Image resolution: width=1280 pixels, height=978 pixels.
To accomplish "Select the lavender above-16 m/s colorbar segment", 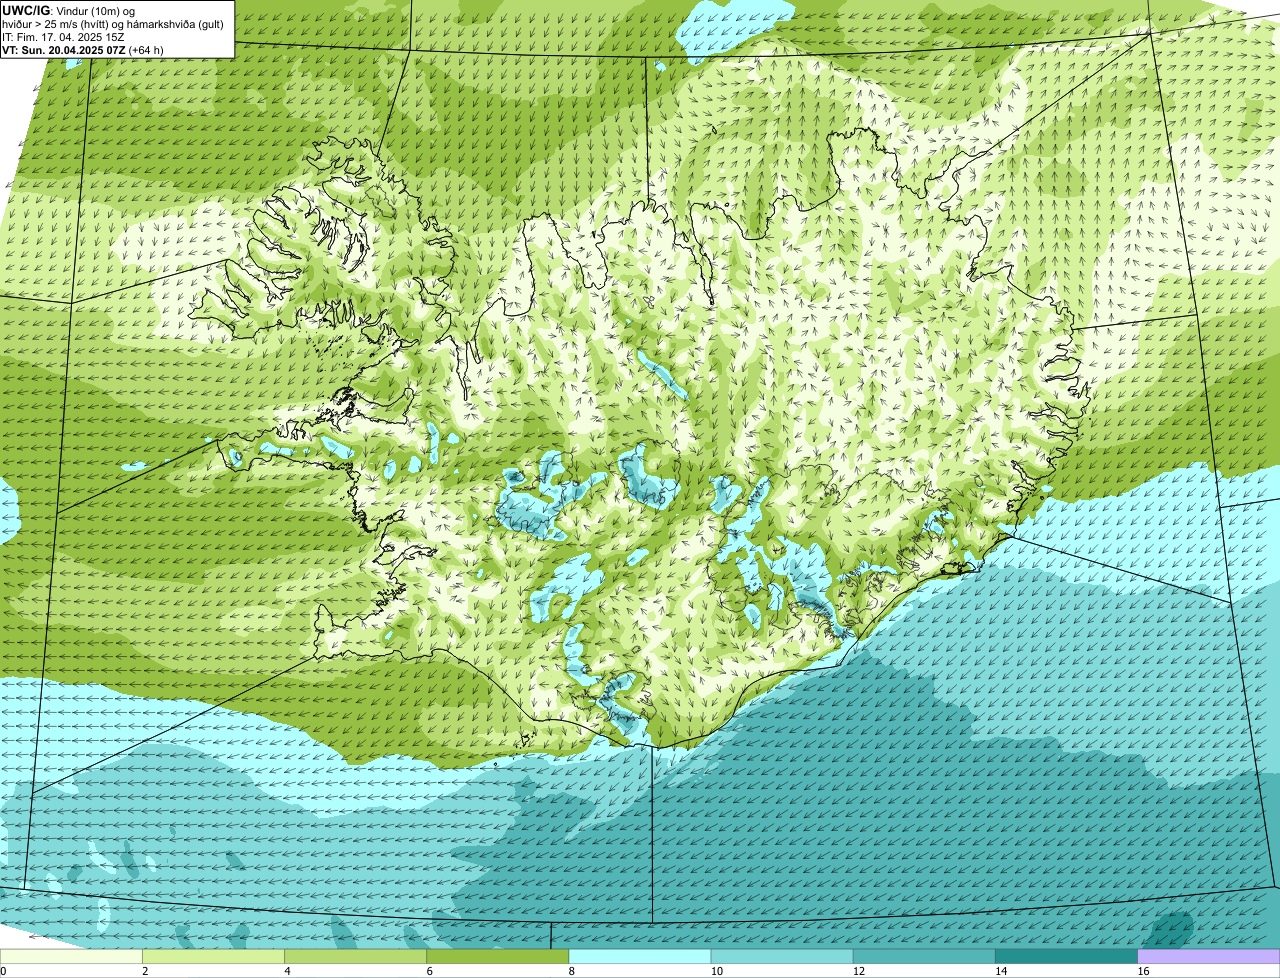I will coord(1209,957).
